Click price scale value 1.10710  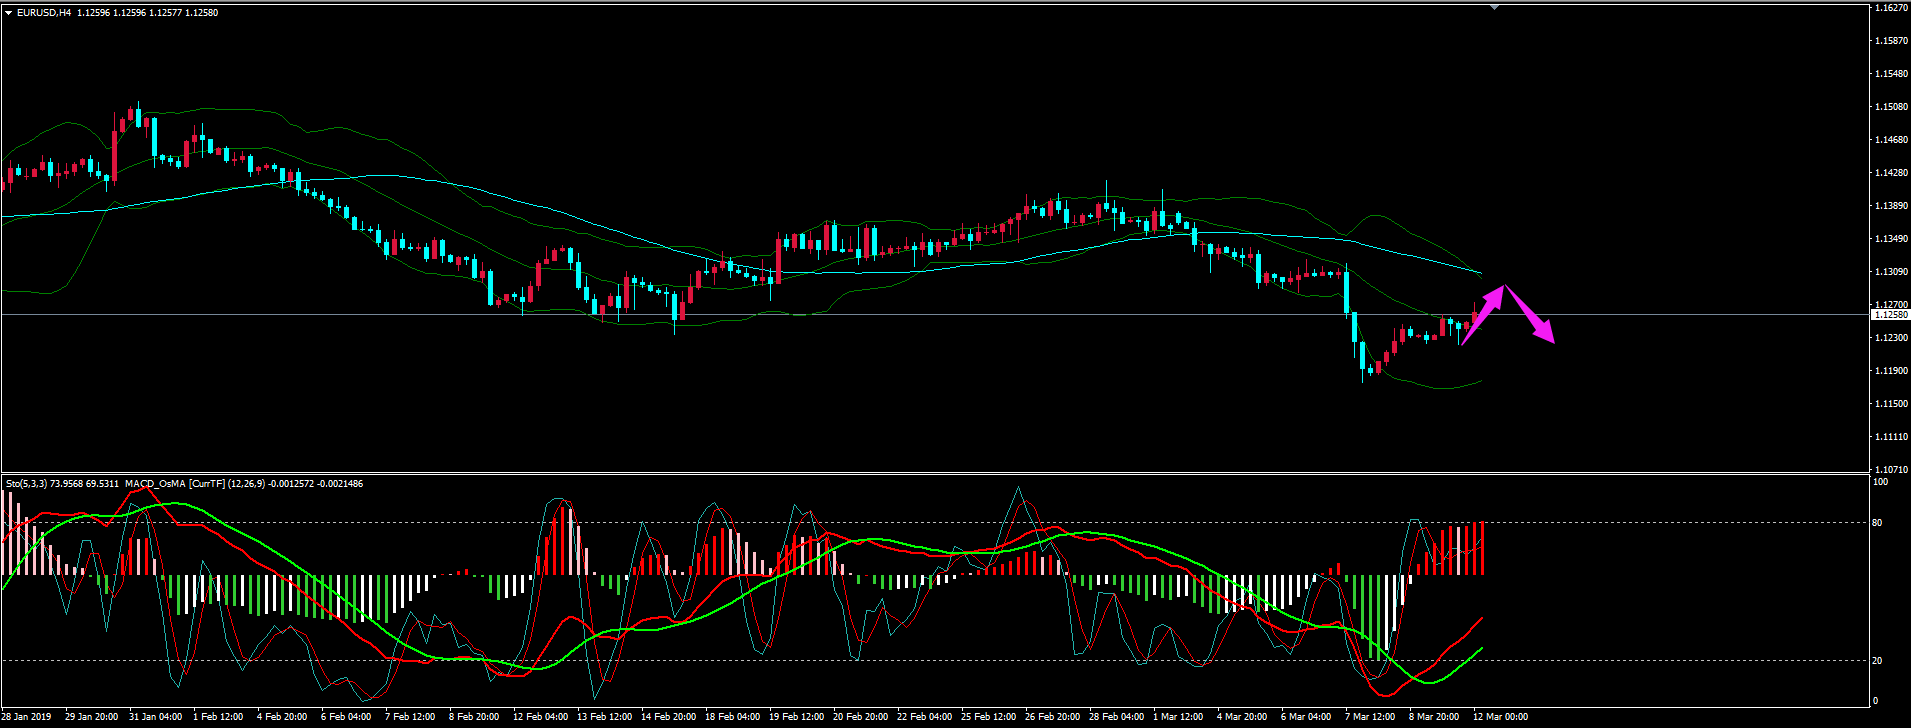[x=1890, y=470]
